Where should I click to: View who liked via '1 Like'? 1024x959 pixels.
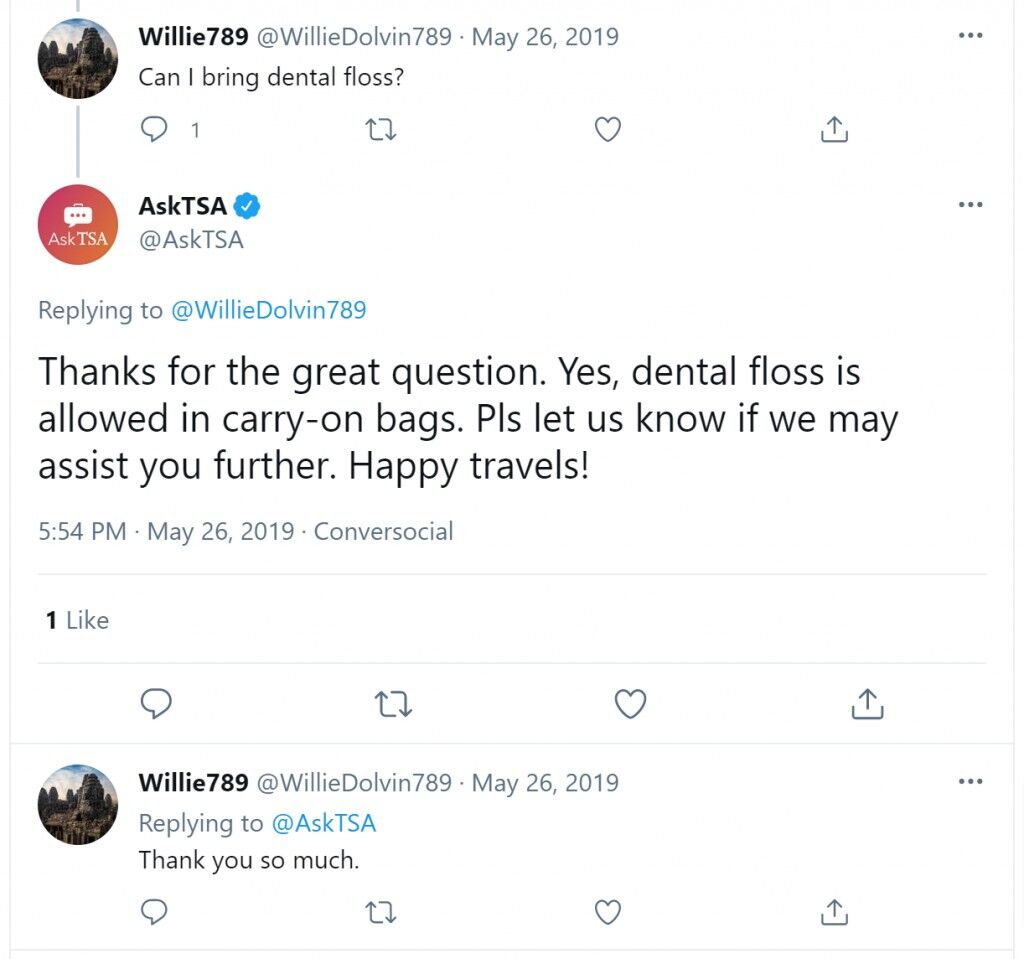point(77,620)
